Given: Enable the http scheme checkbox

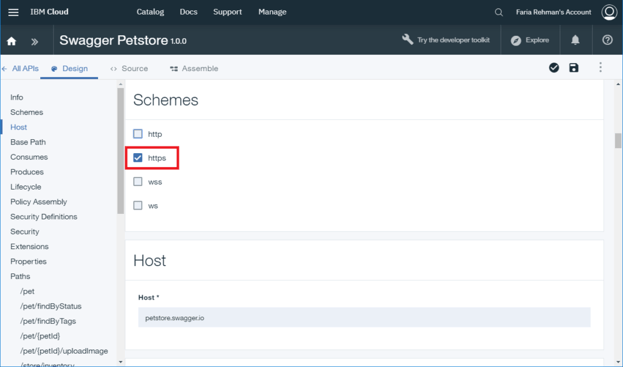Looking at the screenshot, I should 137,134.
